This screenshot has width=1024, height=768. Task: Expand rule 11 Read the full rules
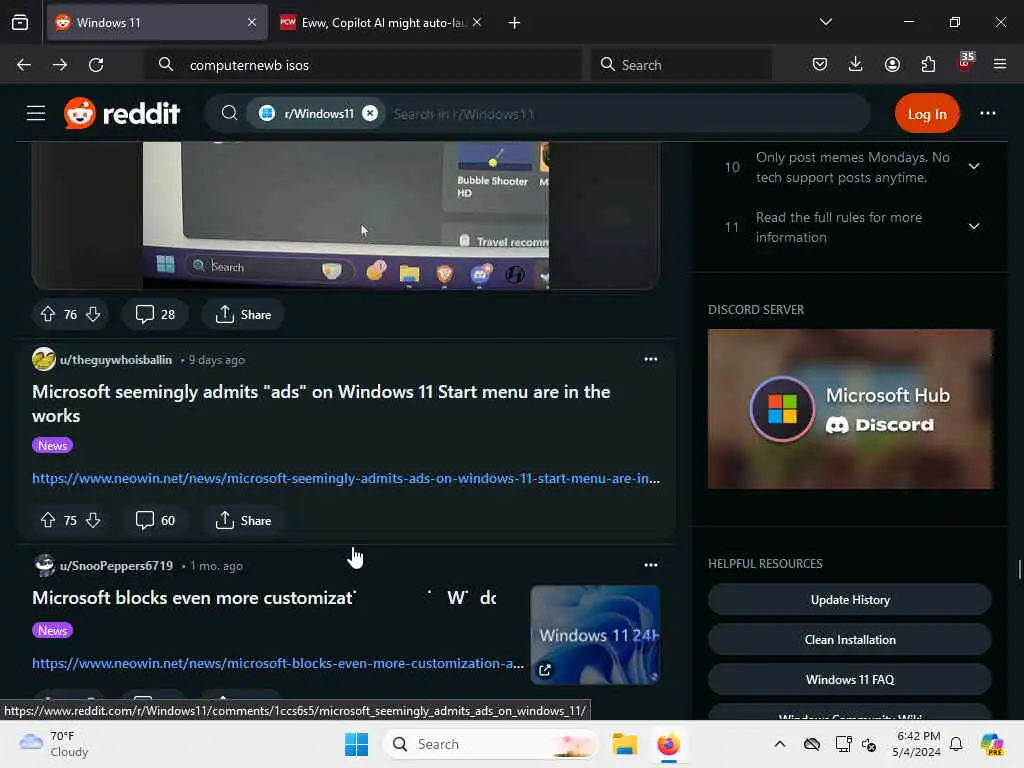coord(973,227)
